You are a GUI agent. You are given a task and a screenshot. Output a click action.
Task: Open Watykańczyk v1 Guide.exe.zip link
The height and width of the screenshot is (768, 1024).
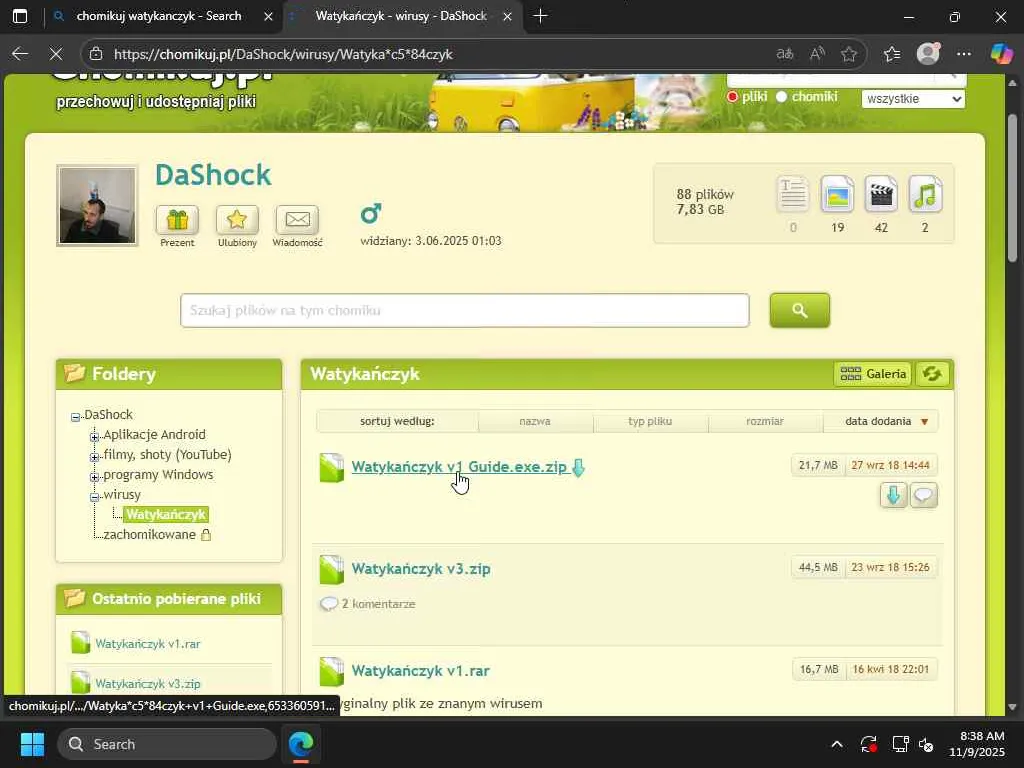(x=459, y=467)
